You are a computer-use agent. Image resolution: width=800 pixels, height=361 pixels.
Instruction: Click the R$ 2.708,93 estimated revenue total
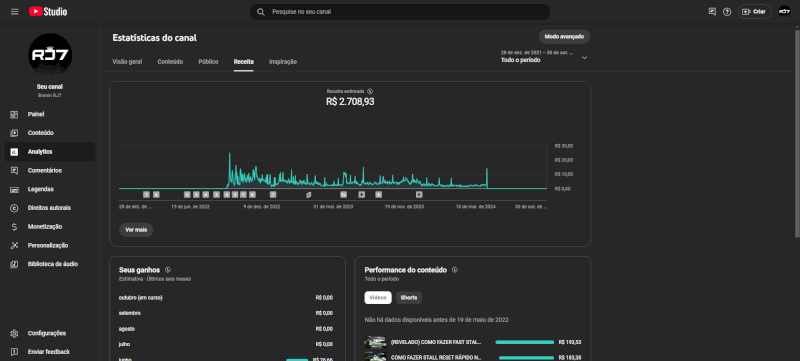point(350,102)
